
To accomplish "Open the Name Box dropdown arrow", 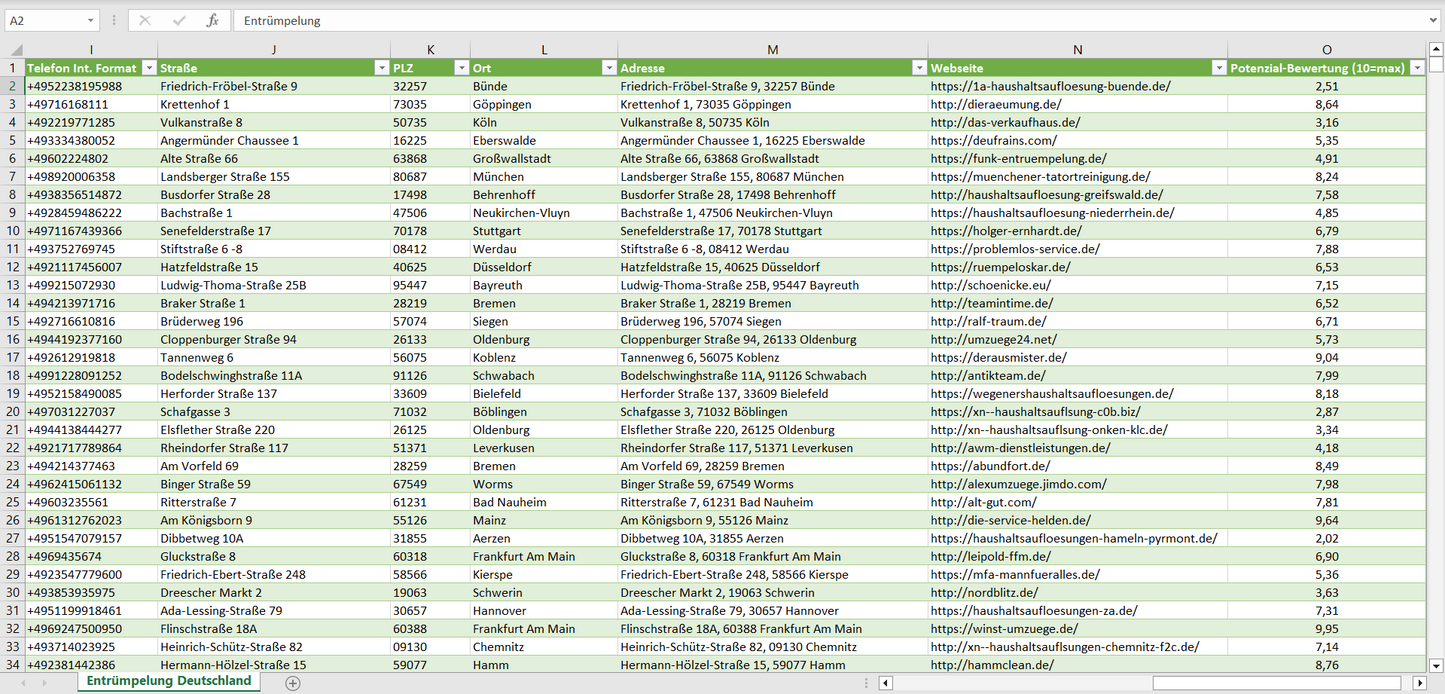I will click(x=91, y=20).
